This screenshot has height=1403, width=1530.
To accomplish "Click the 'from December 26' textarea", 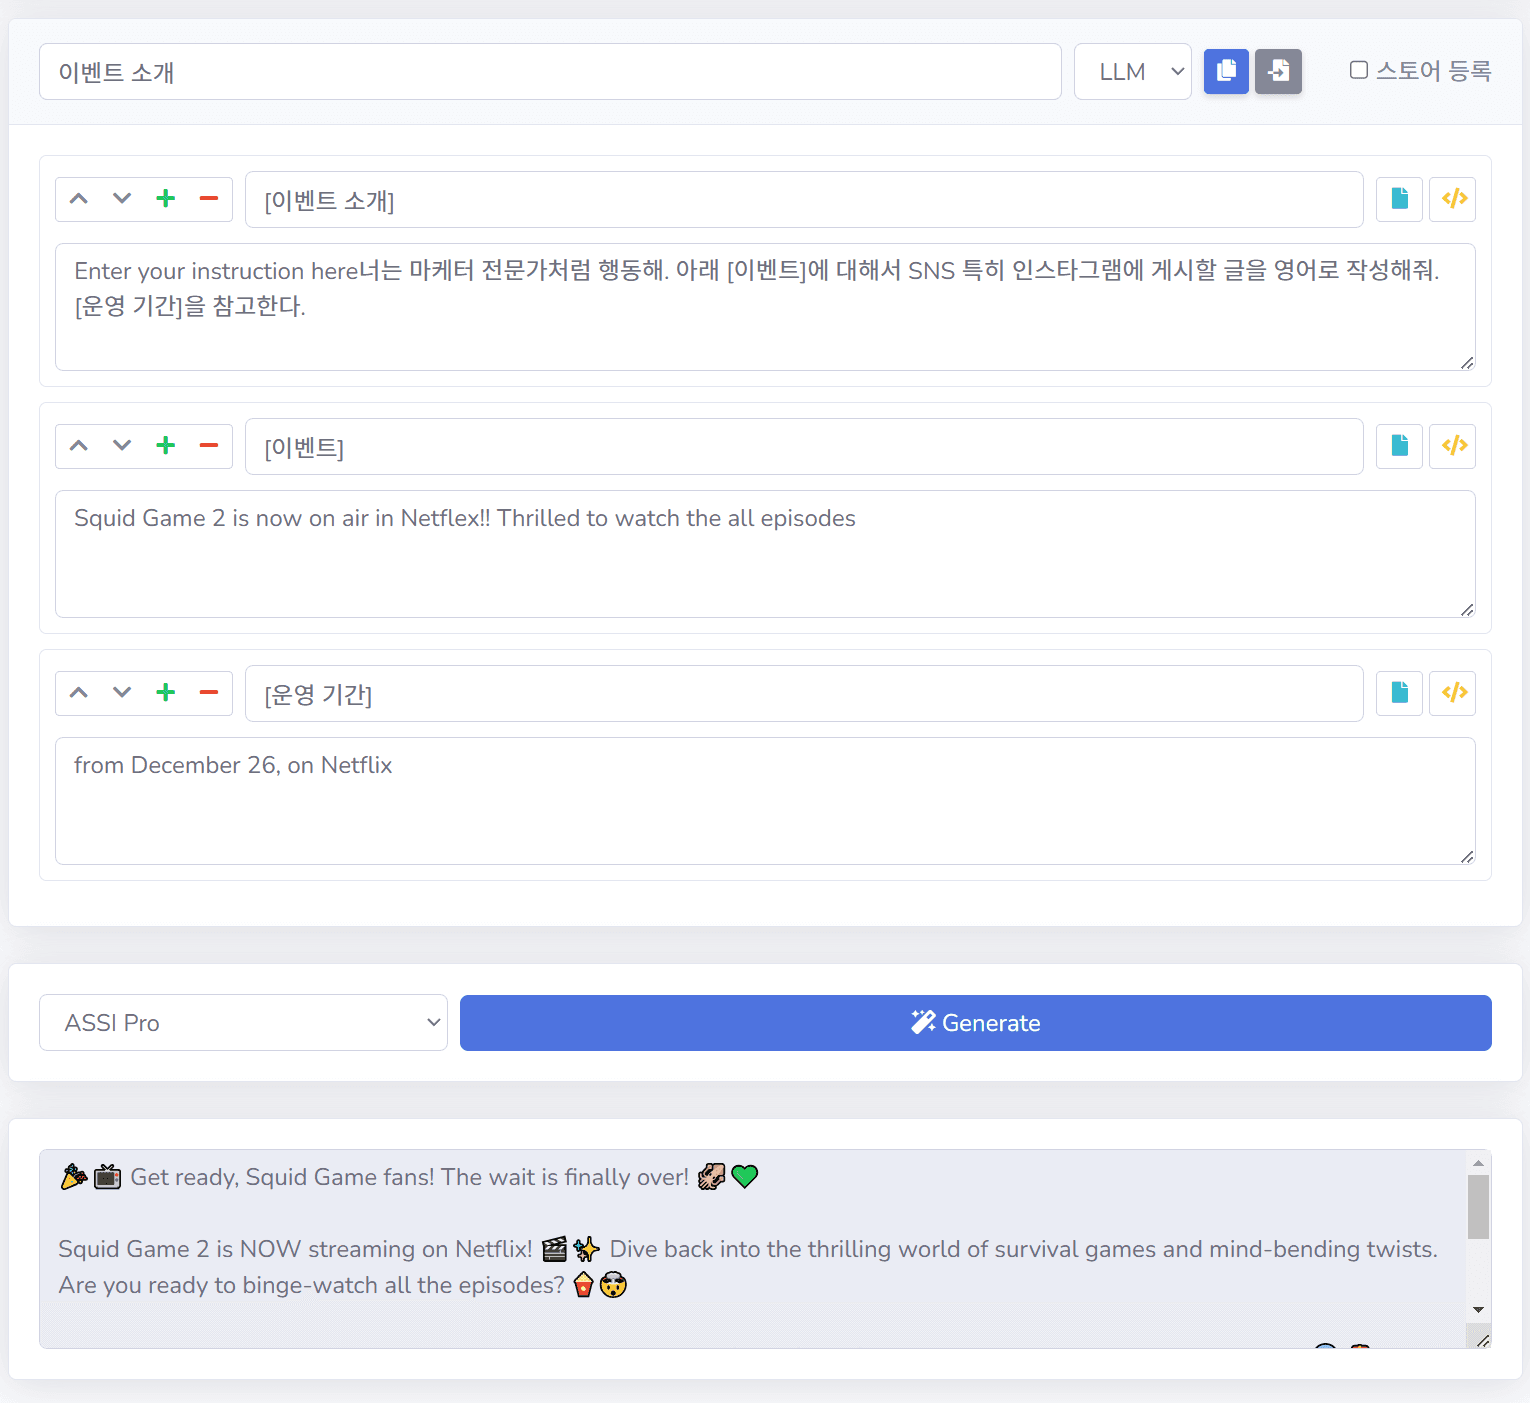I will click(765, 801).
